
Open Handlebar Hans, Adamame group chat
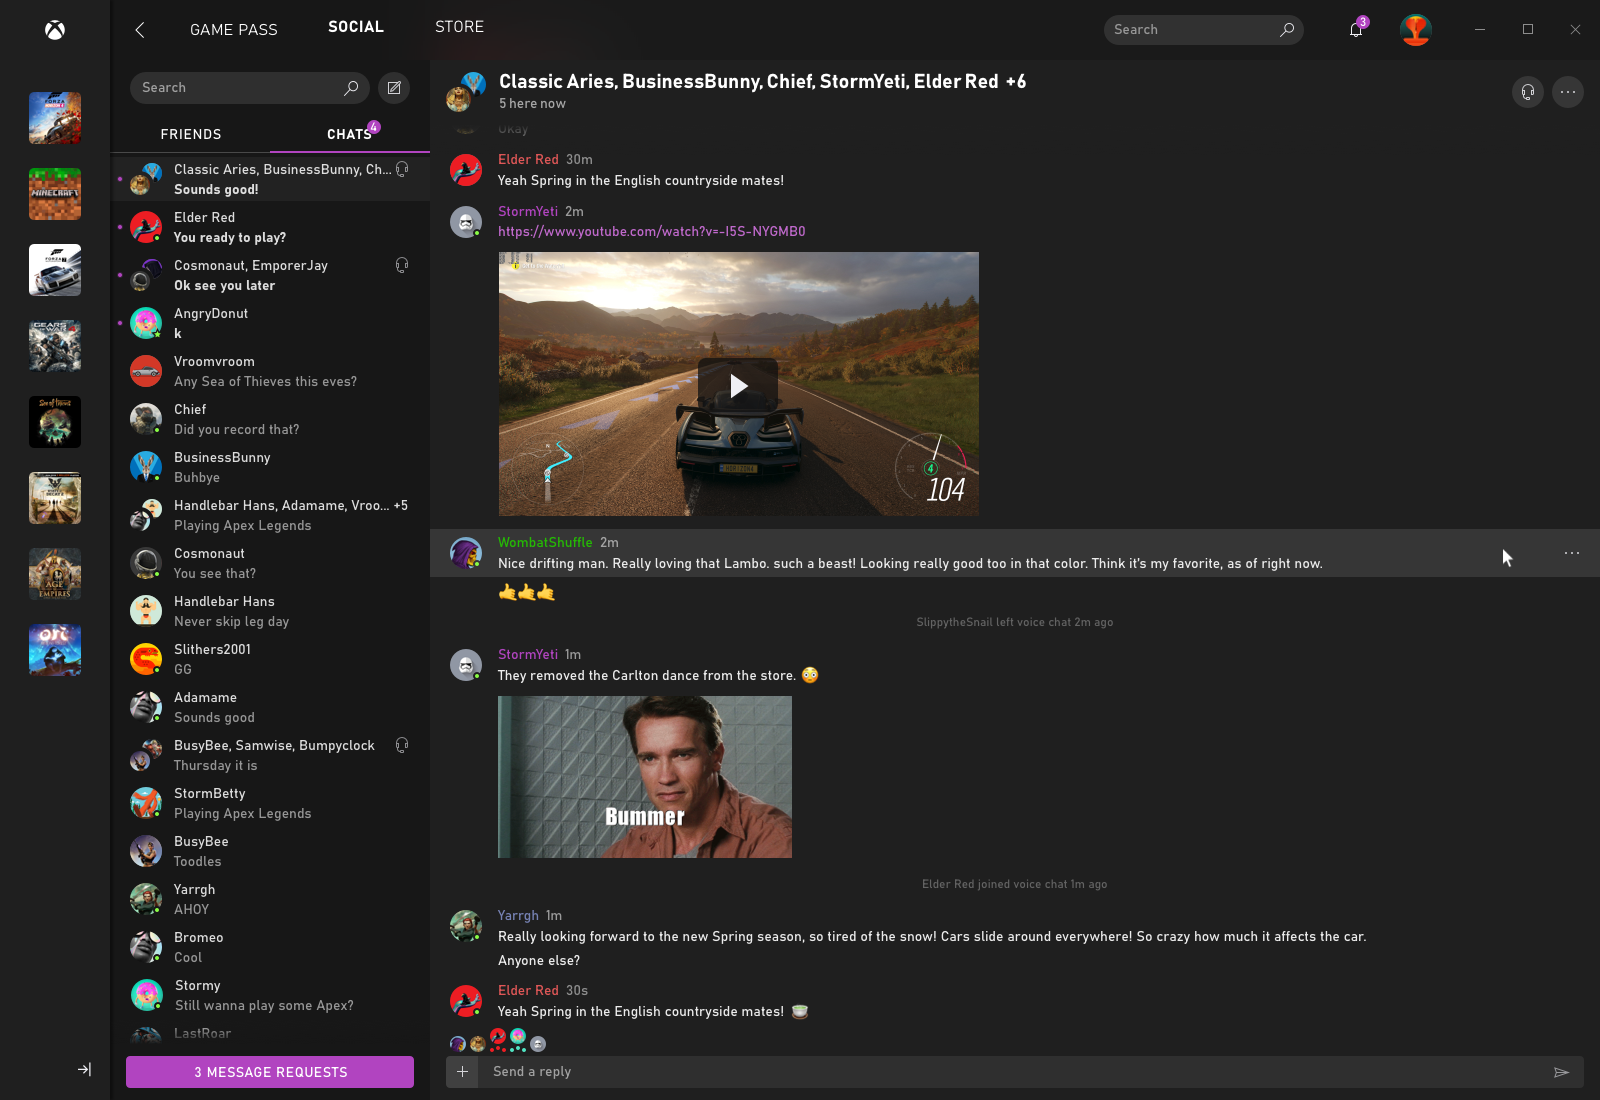pyautogui.click(x=270, y=515)
